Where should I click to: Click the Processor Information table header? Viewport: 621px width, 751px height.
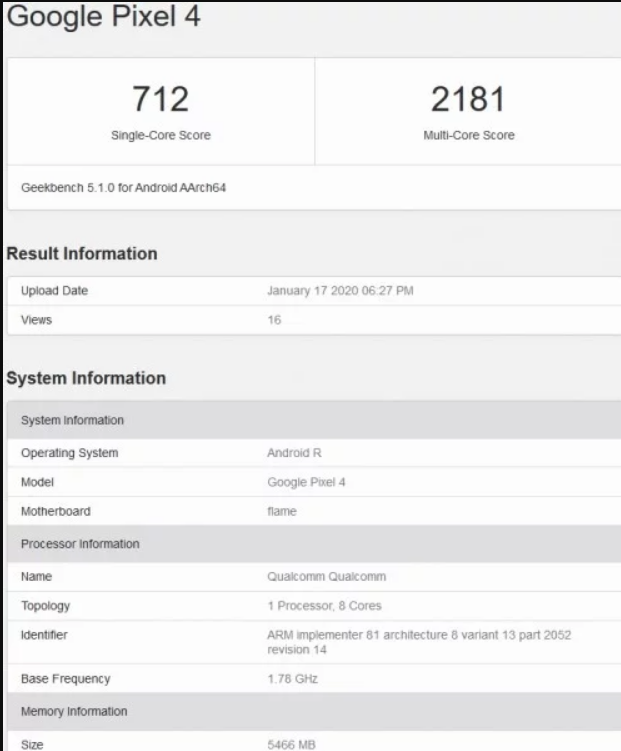tap(314, 544)
